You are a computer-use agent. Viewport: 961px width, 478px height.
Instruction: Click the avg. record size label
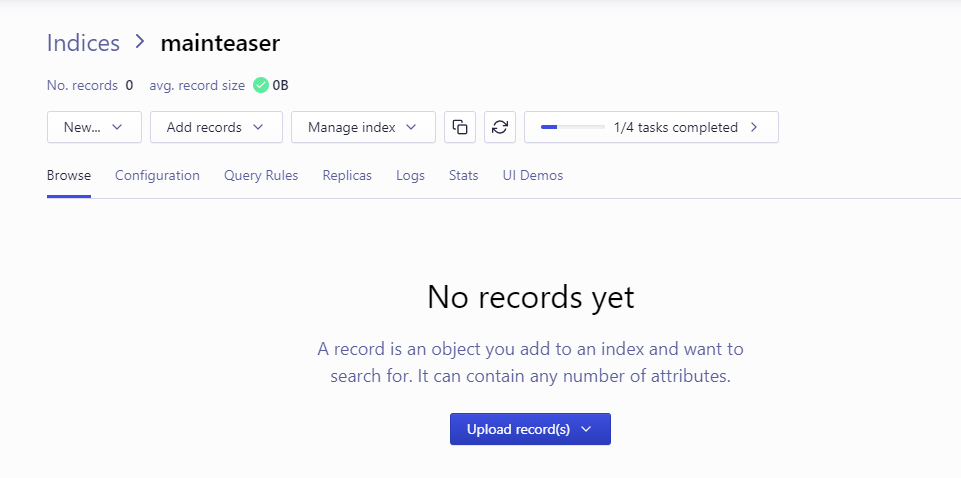tap(197, 85)
